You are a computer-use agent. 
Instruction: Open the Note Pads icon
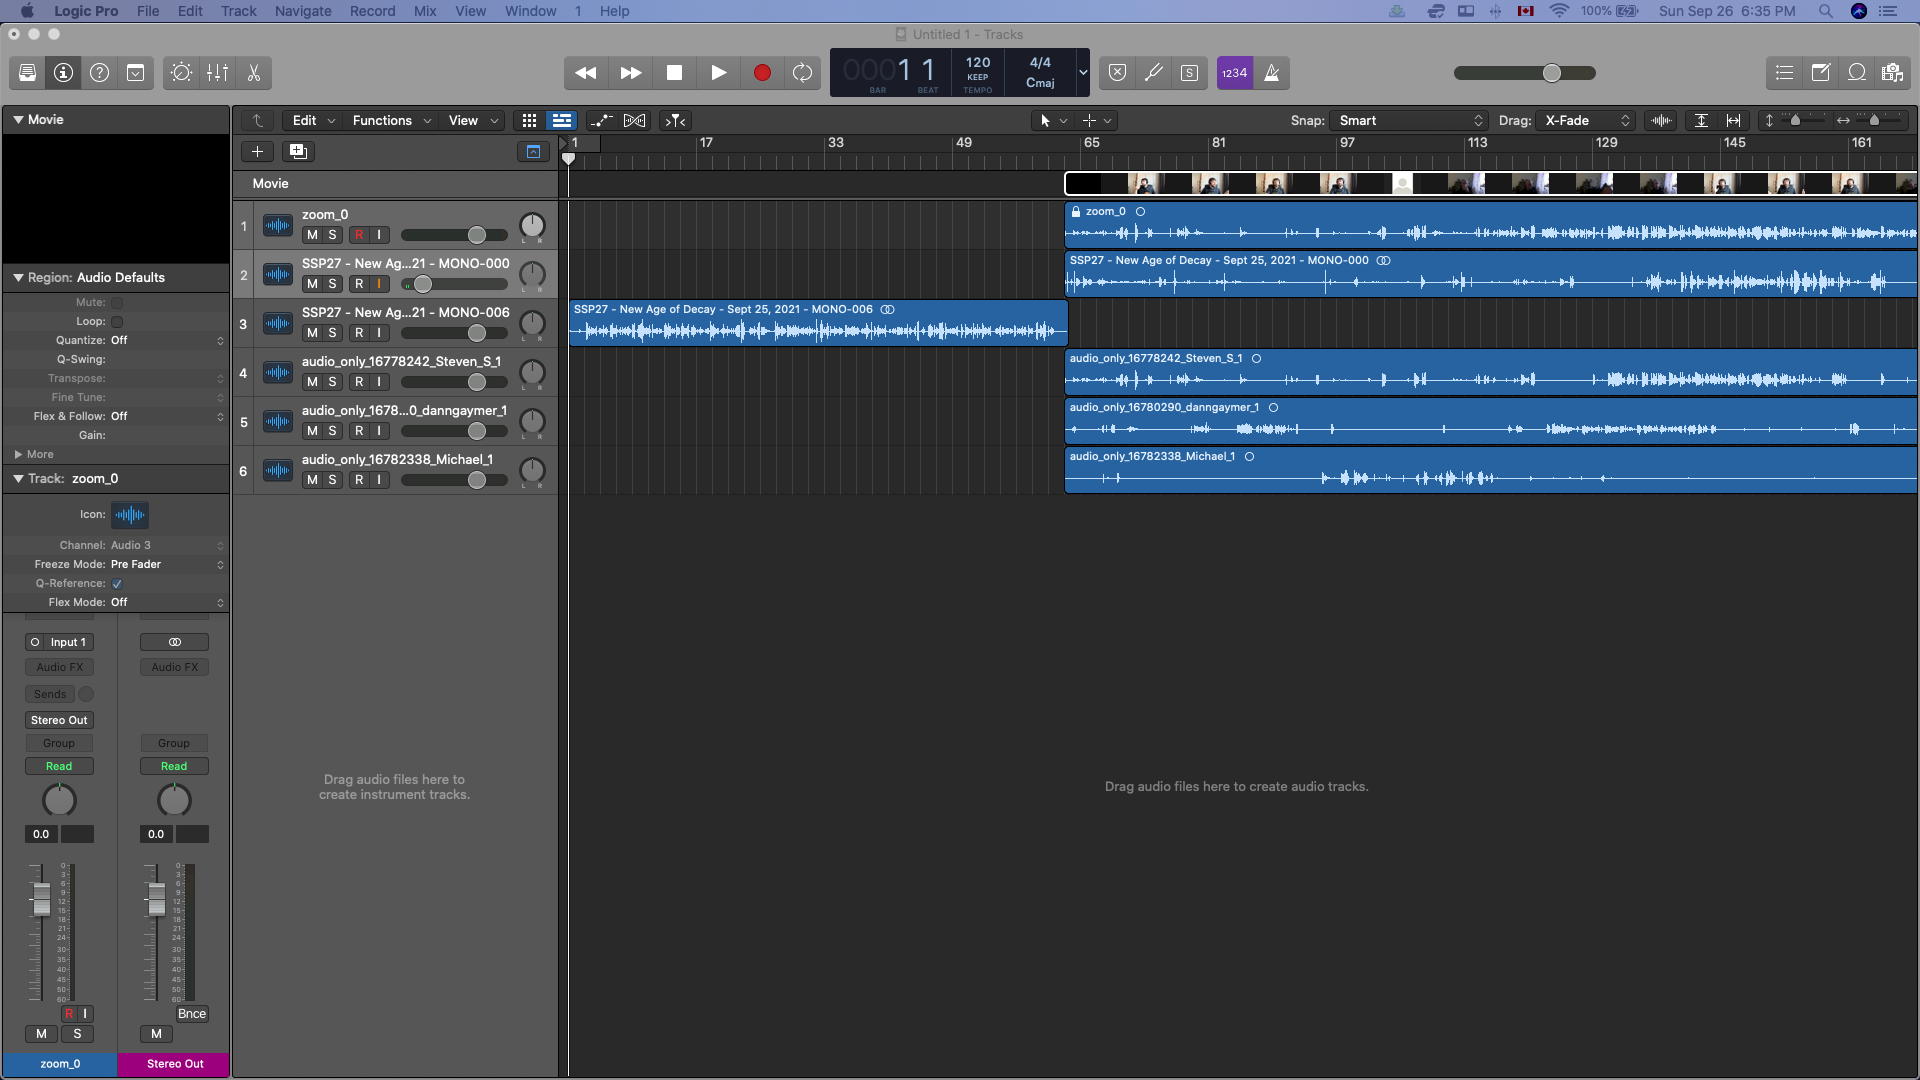point(1820,73)
